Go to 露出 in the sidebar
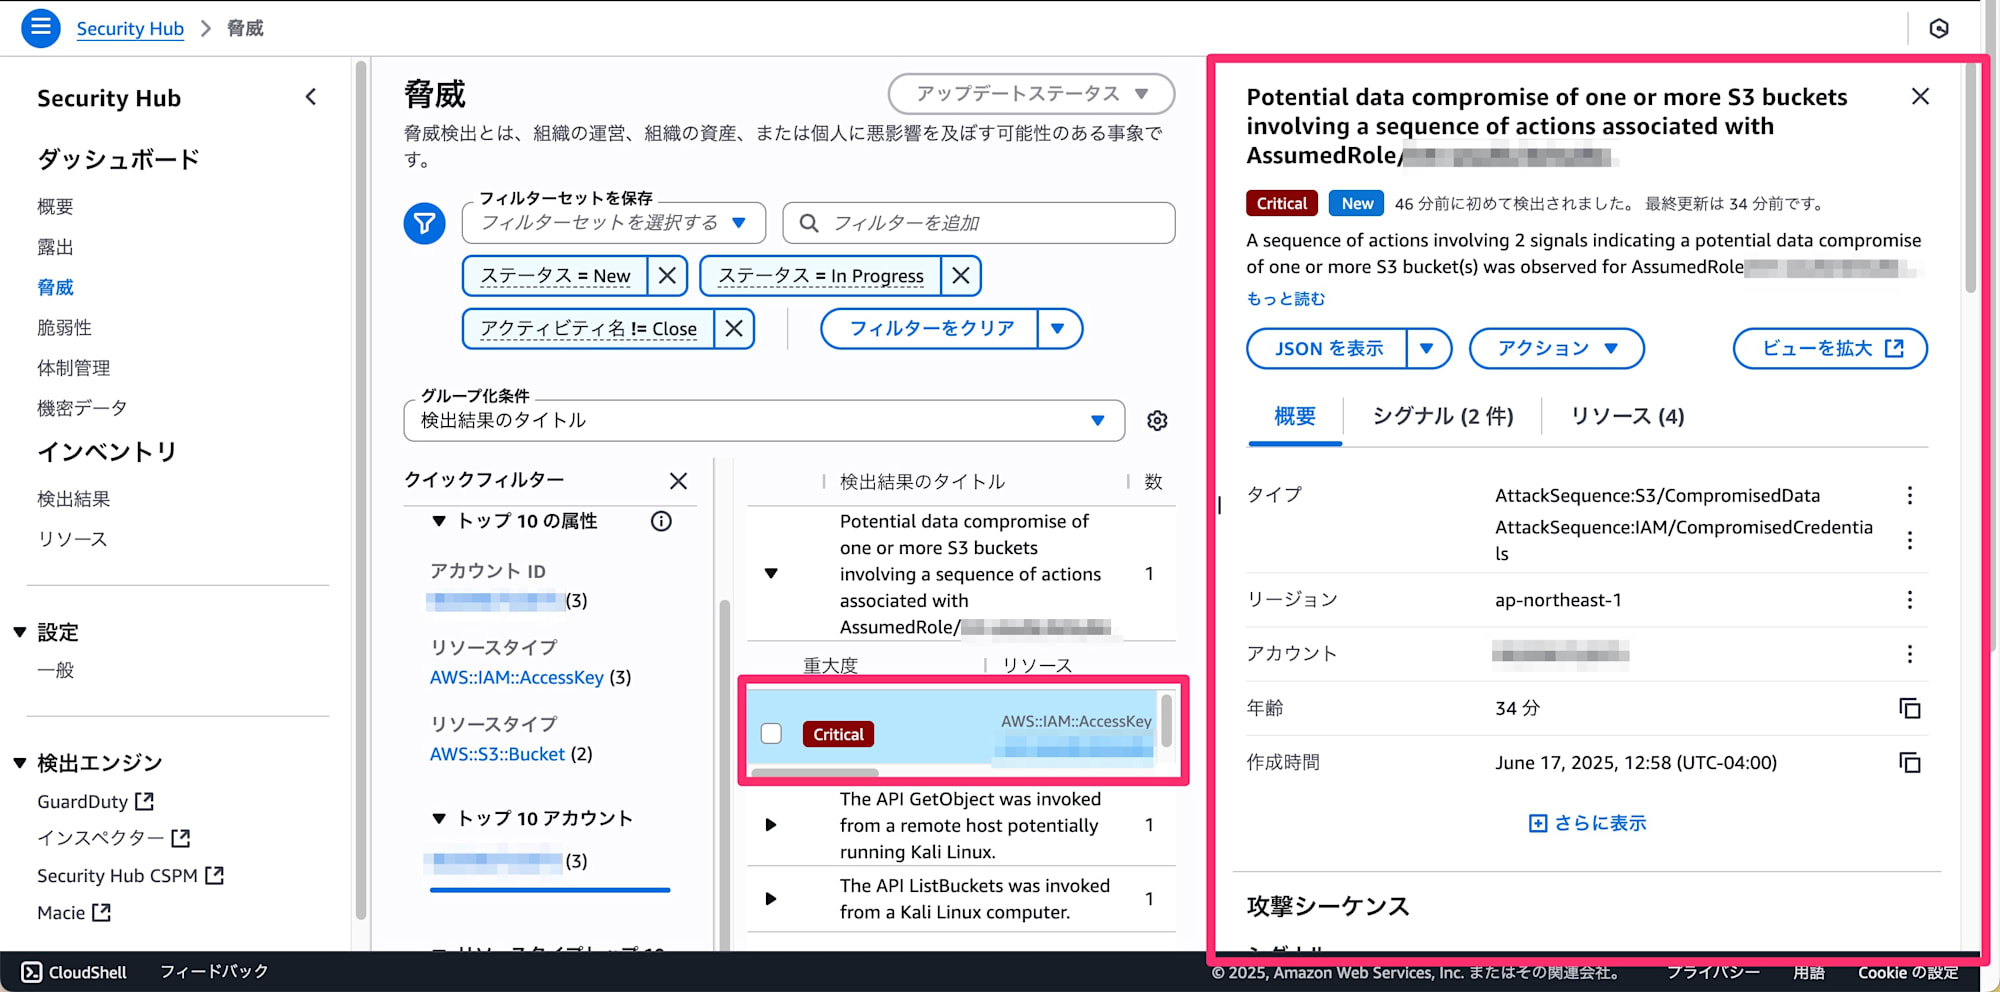 [x=55, y=247]
